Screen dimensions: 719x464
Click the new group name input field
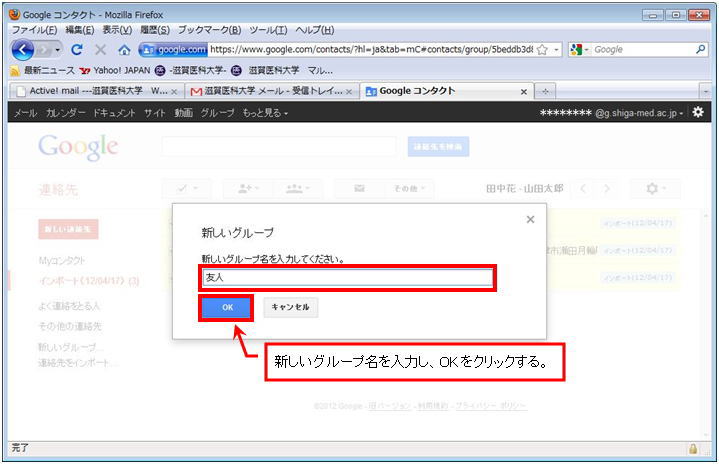click(348, 277)
